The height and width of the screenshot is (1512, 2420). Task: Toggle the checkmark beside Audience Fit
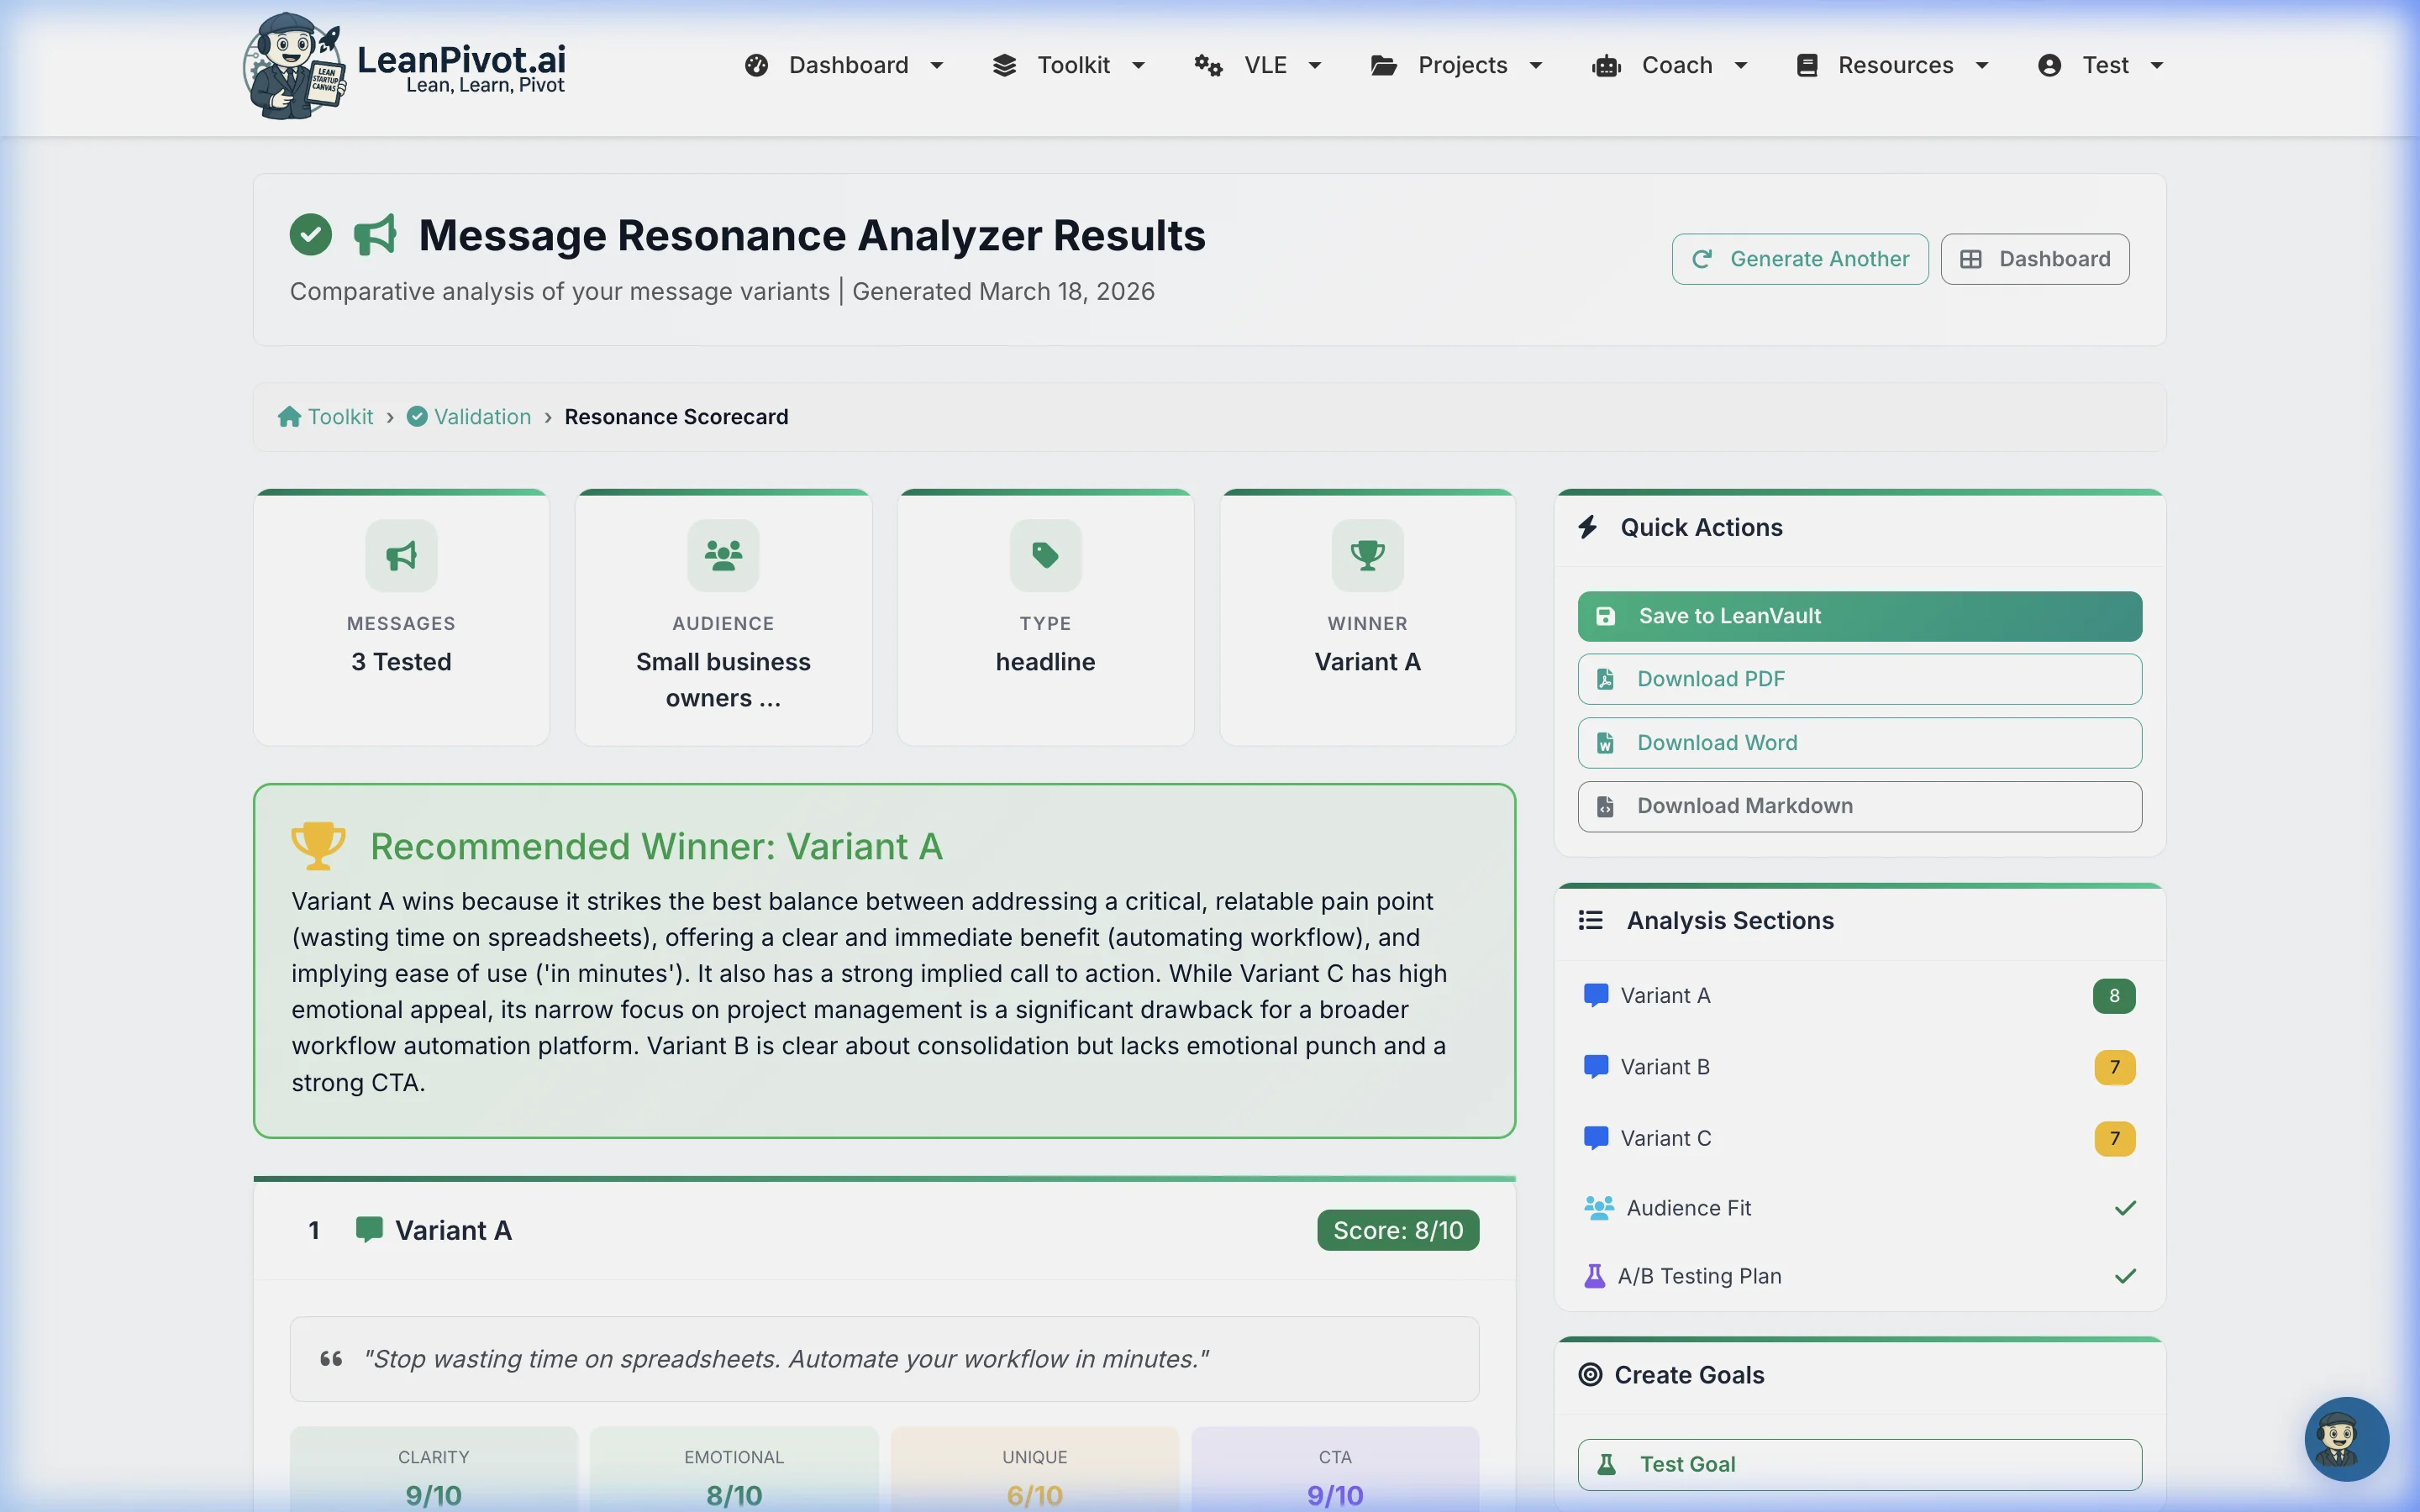click(x=2126, y=1207)
